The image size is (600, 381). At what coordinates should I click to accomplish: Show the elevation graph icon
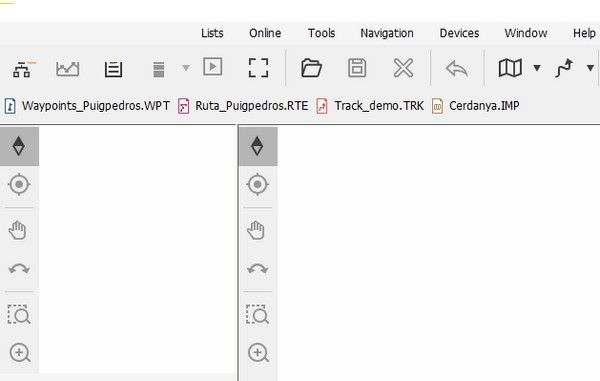tap(67, 69)
